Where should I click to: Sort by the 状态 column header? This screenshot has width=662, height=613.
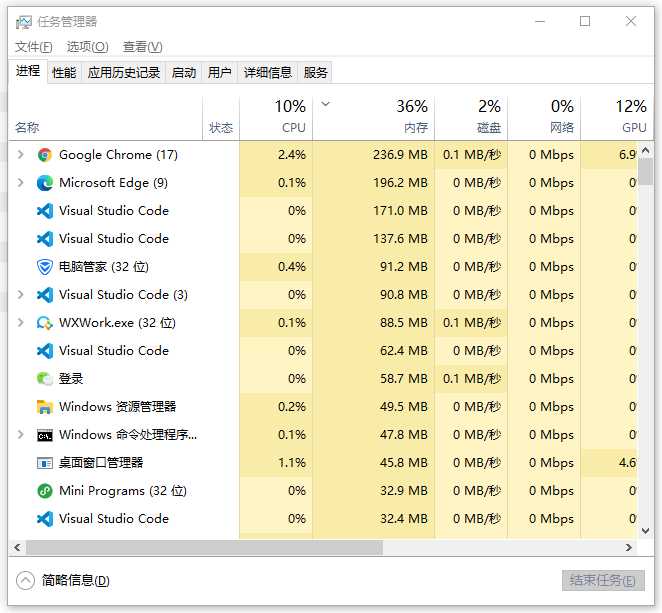coord(221,118)
